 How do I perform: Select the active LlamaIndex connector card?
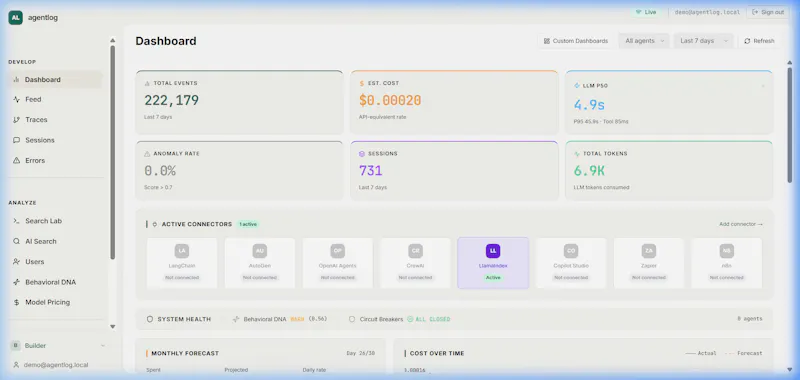(x=493, y=263)
